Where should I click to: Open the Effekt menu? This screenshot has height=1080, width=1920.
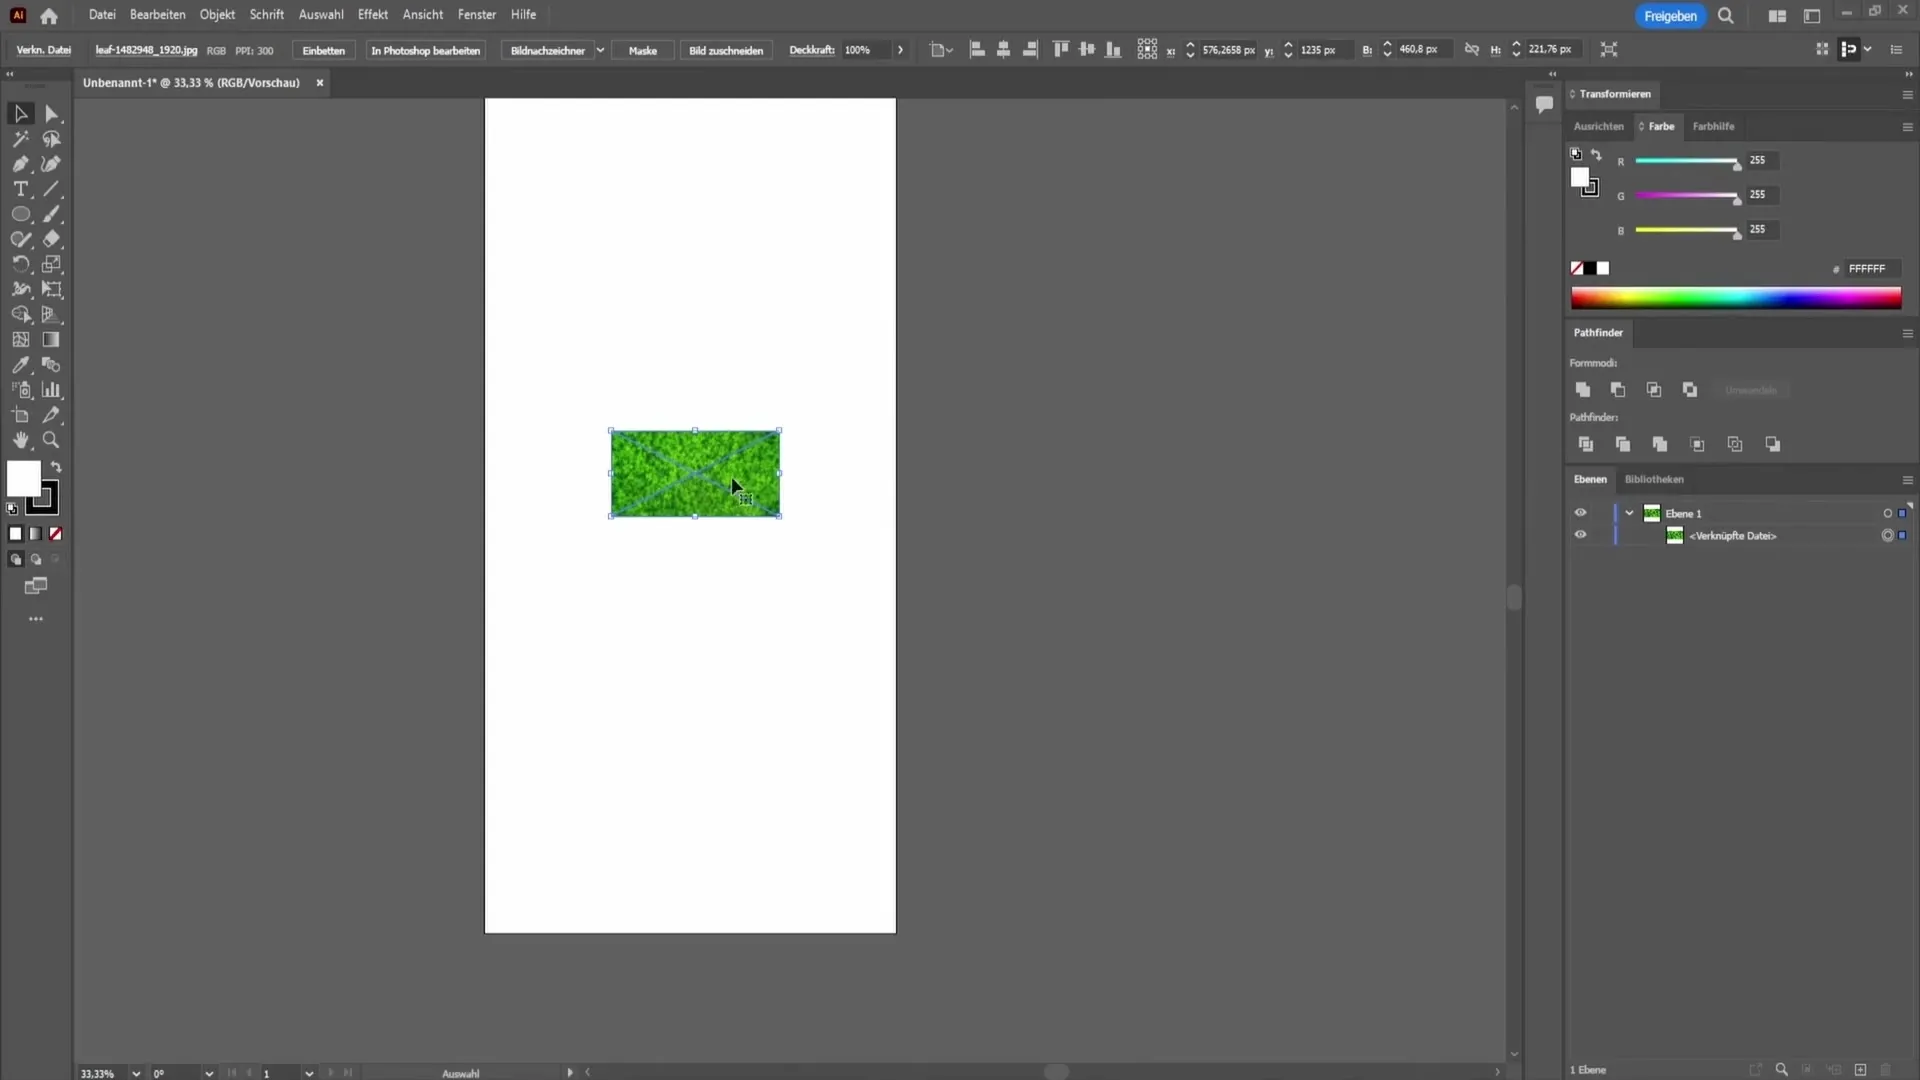(373, 15)
